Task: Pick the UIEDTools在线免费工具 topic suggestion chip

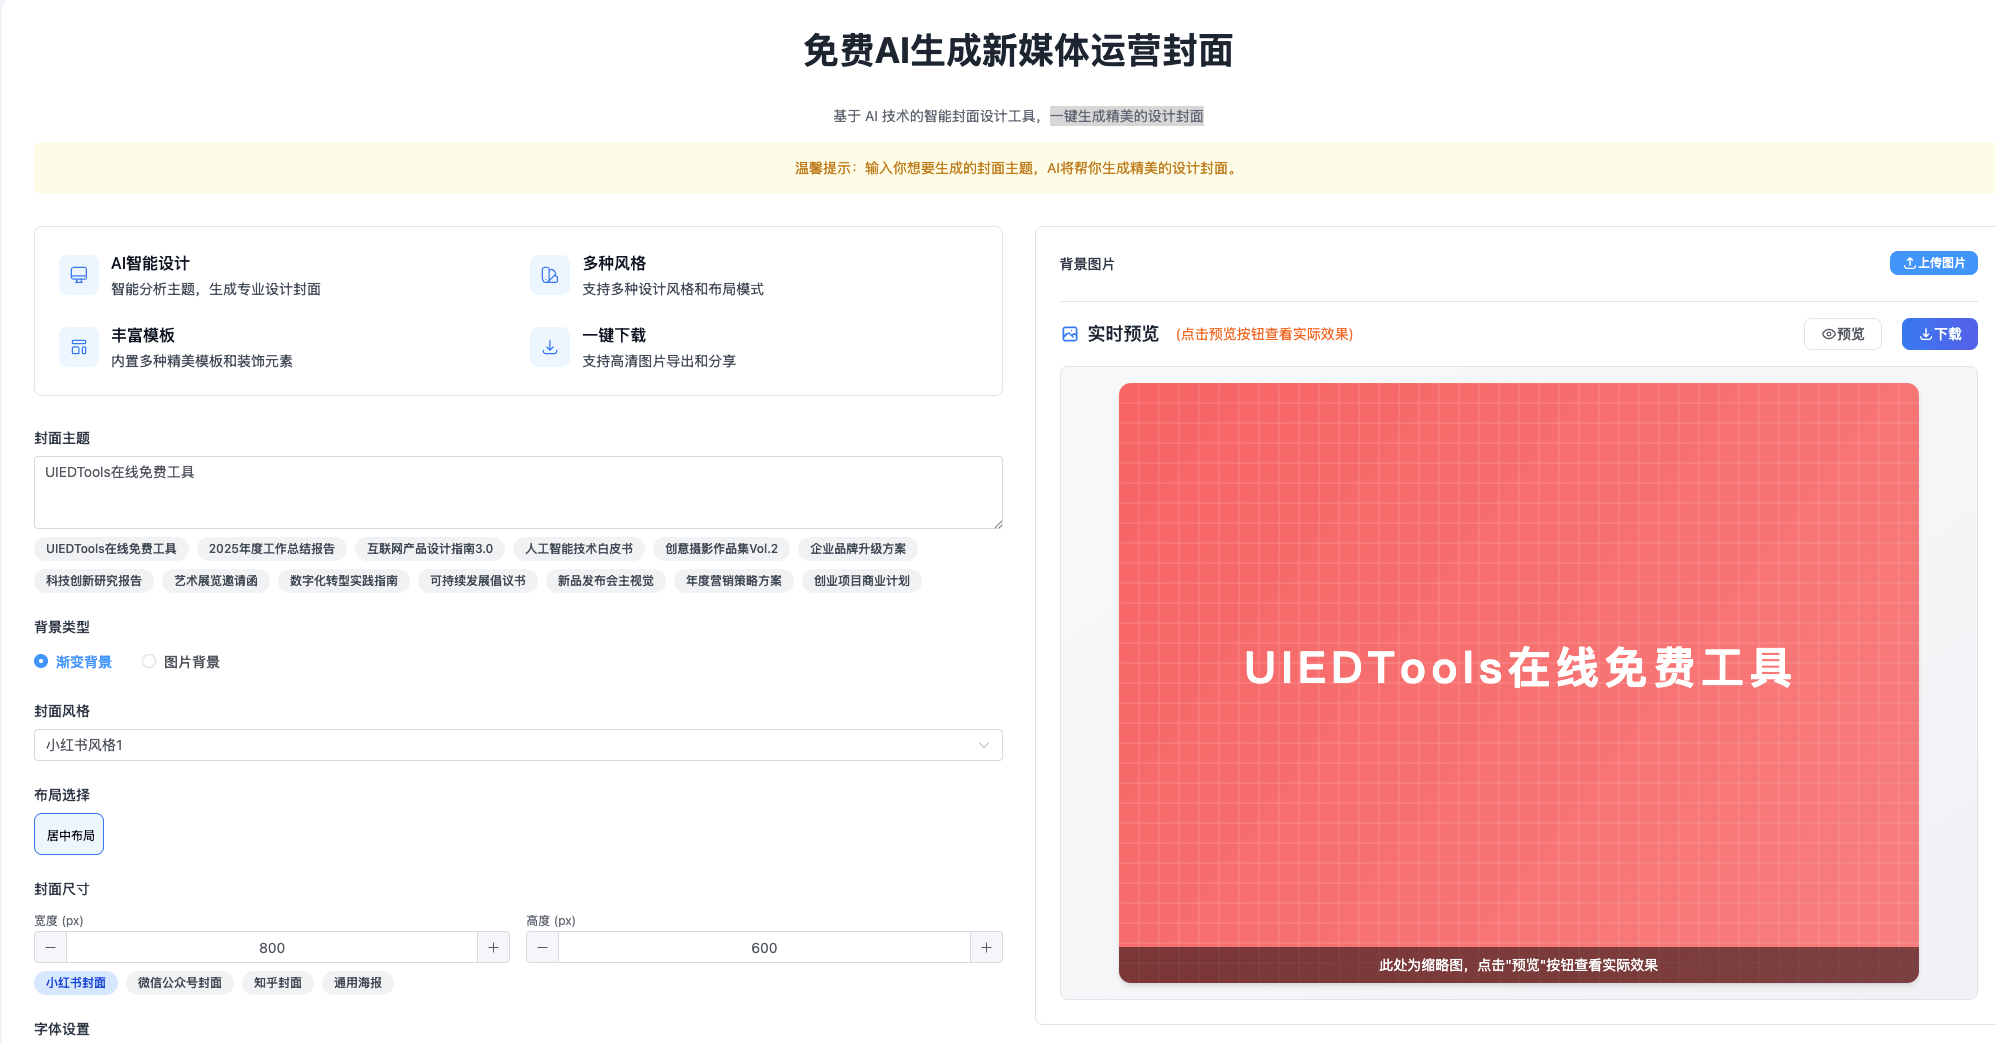Action: [x=111, y=549]
